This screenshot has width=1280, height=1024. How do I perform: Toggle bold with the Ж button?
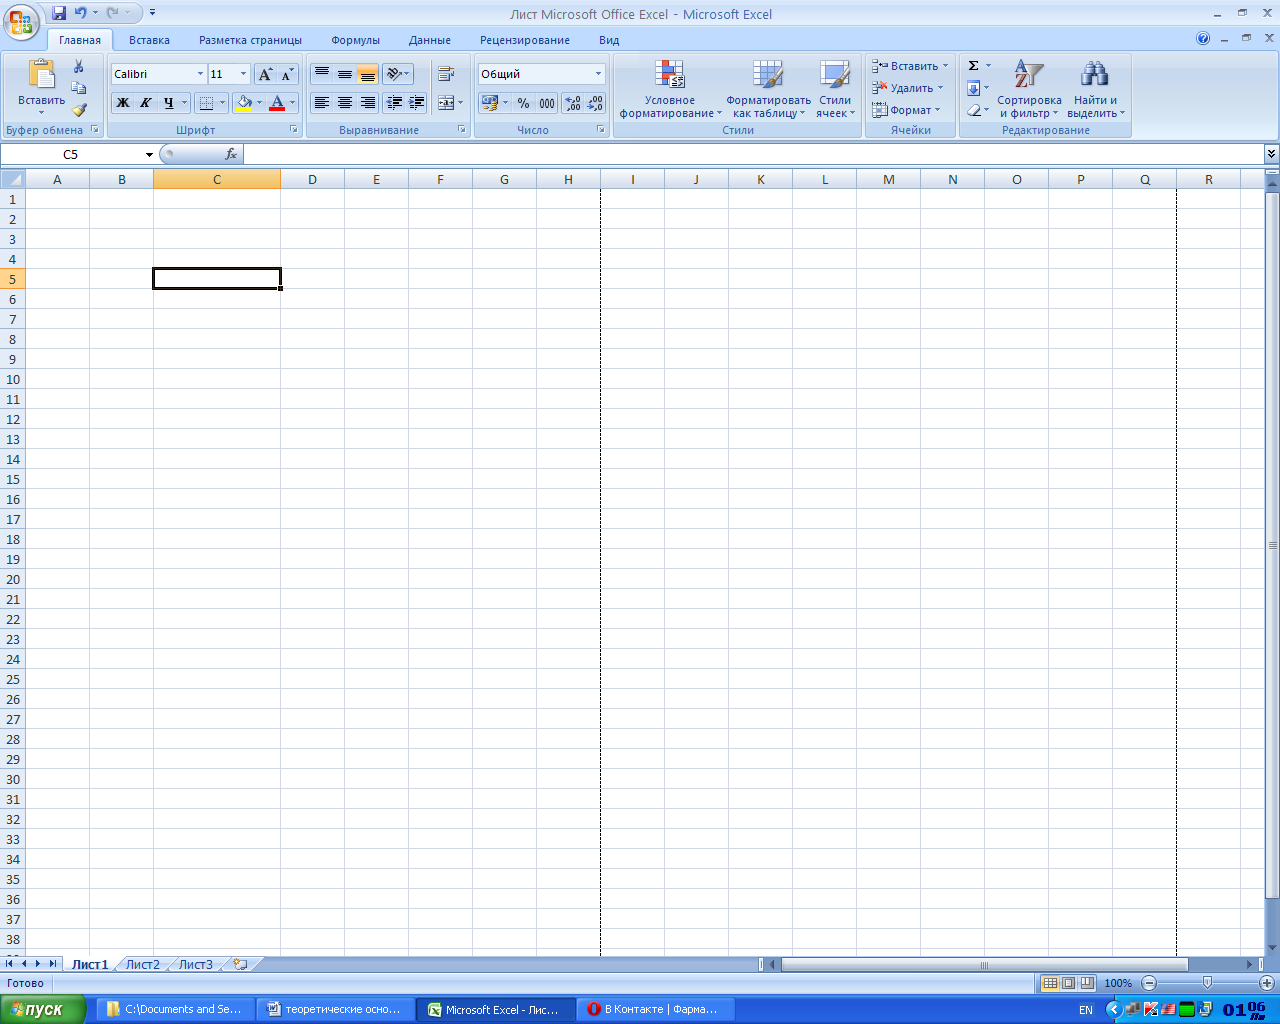pyautogui.click(x=123, y=103)
